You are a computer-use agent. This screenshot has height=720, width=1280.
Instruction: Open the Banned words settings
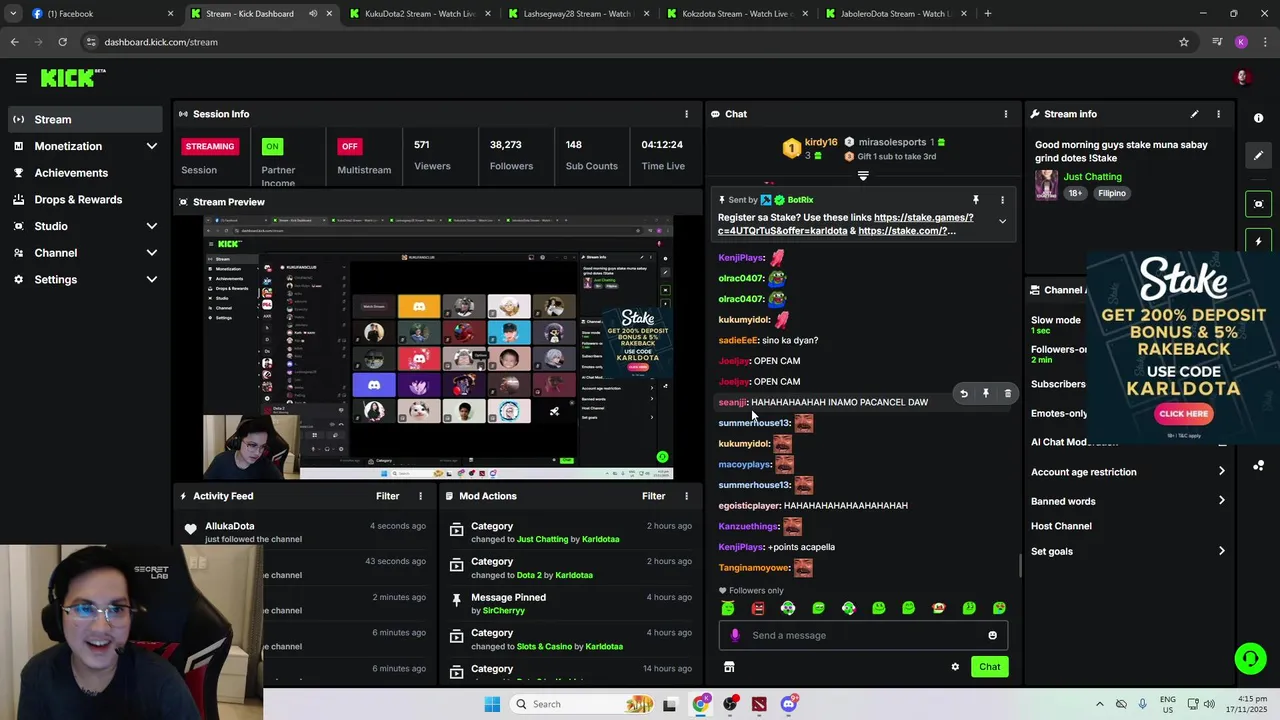tap(1128, 501)
